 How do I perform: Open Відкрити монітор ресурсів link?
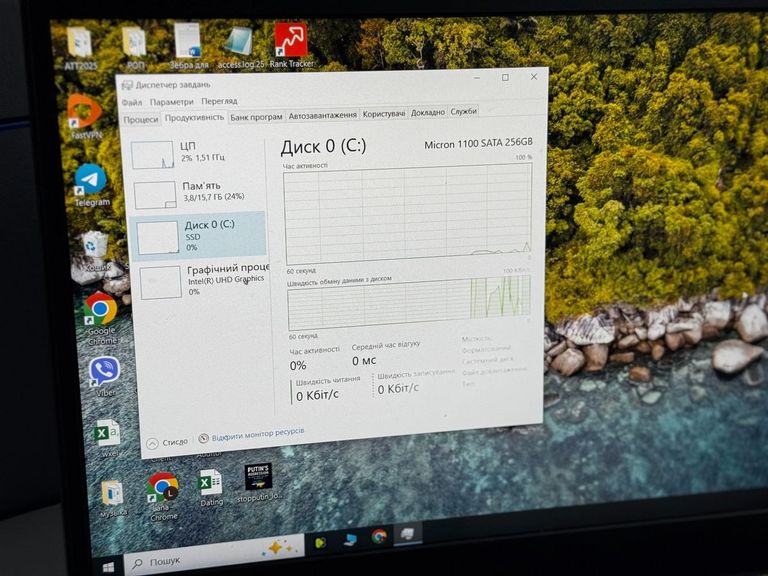(x=258, y=434)
